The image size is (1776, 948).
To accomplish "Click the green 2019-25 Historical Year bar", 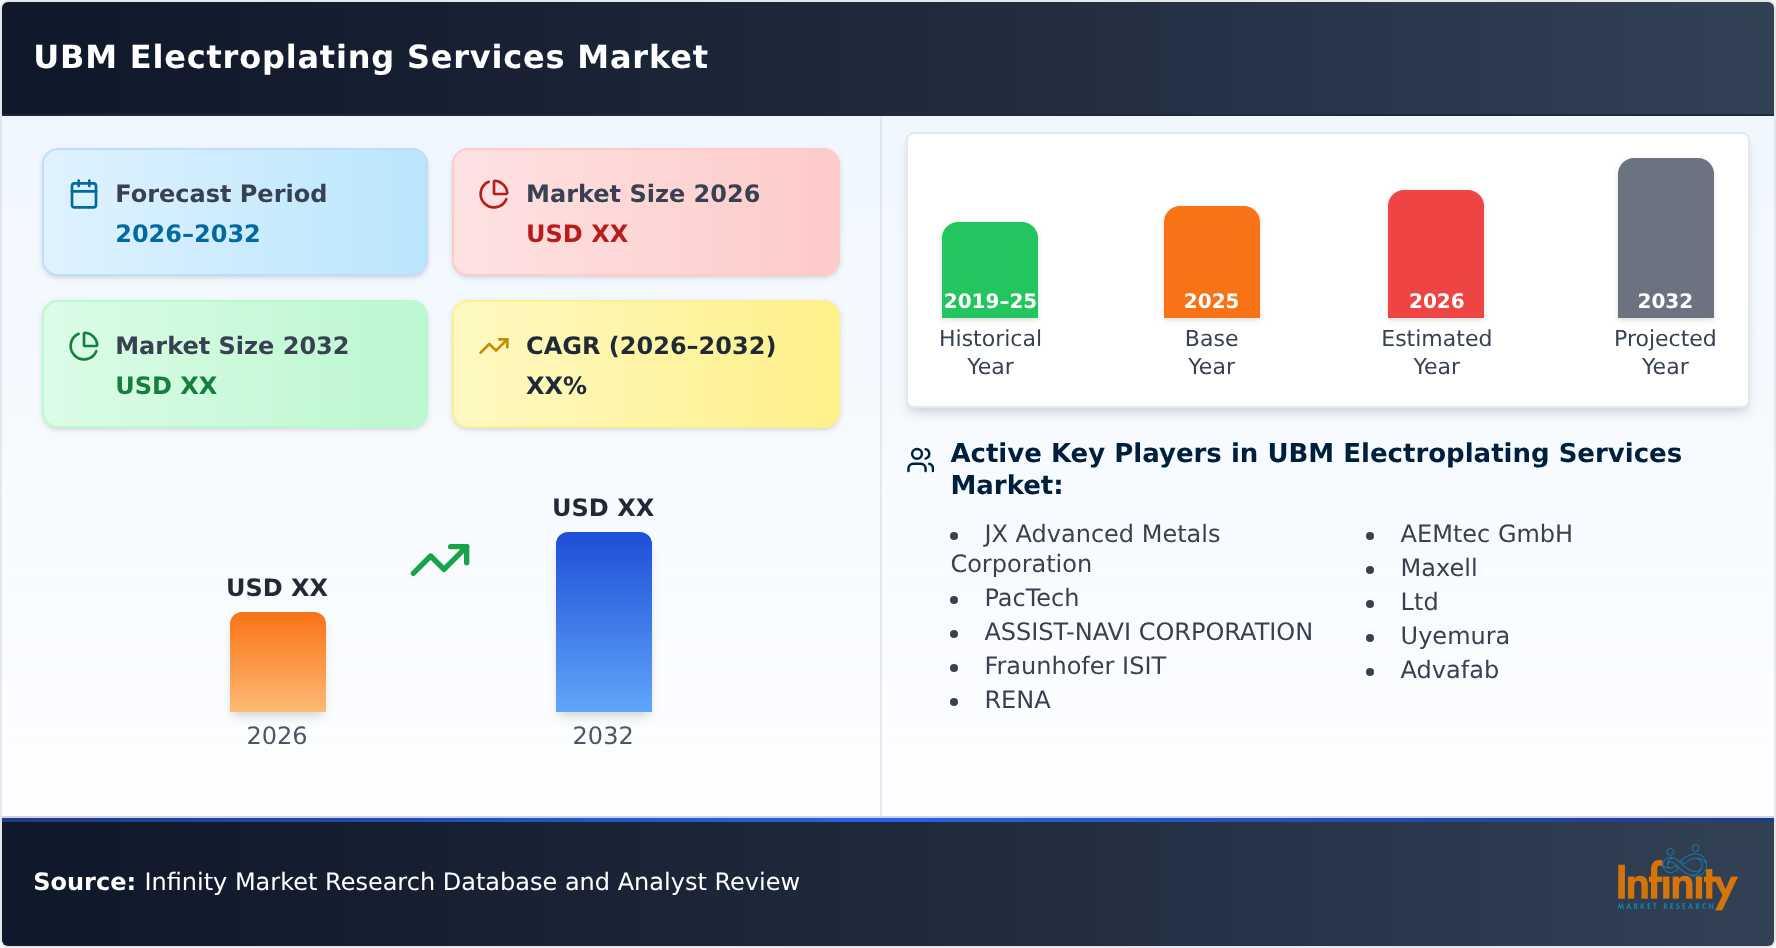I will 990,270.
